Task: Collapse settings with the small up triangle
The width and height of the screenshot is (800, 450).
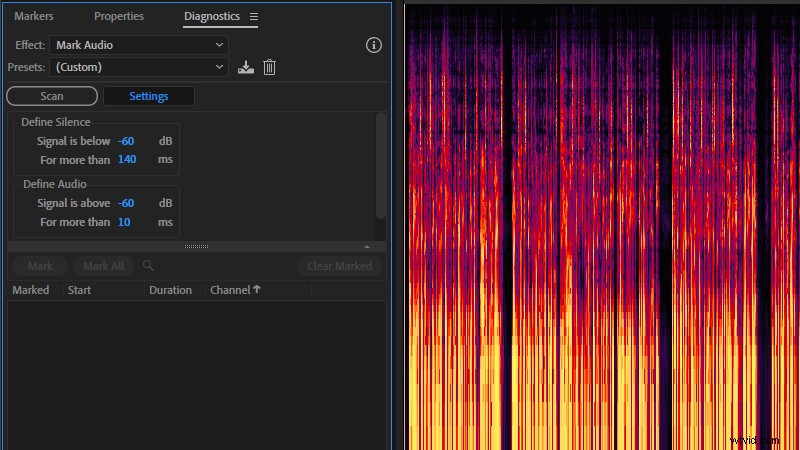Action: [367, 246]
